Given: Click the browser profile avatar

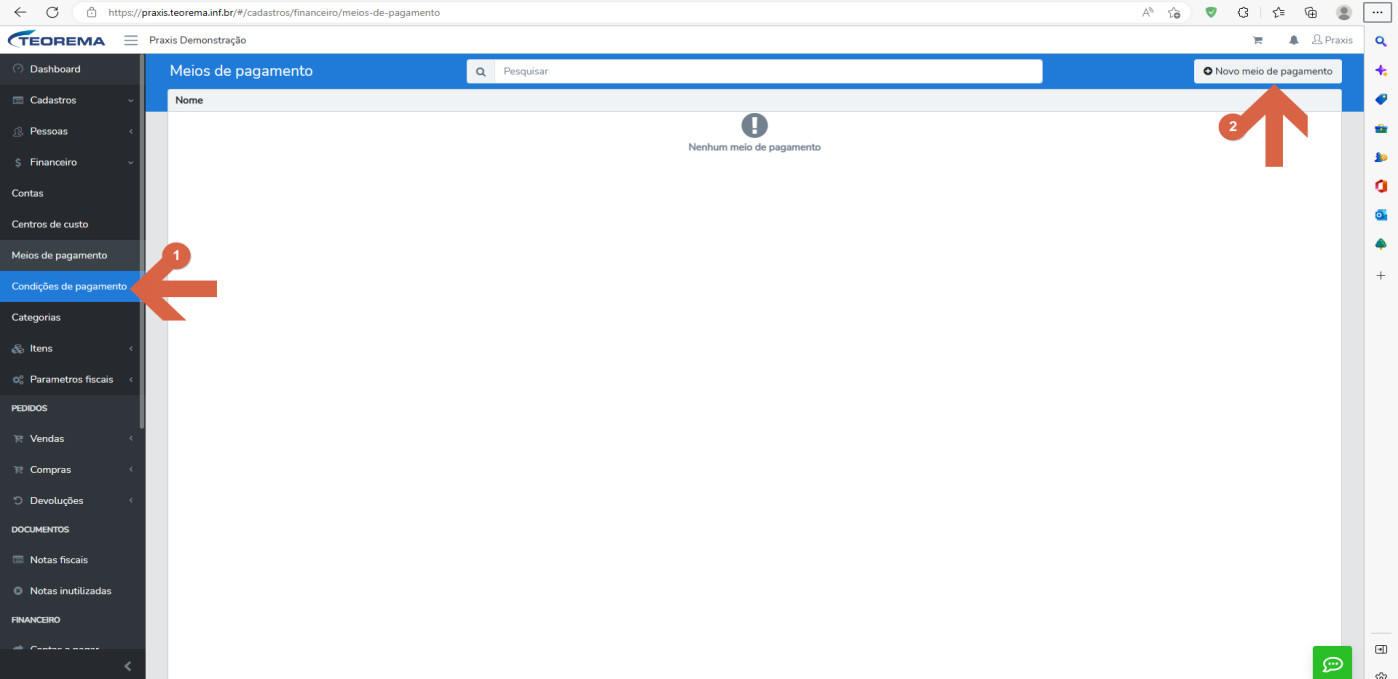Looking at the screenshot, I should 1344,12.
